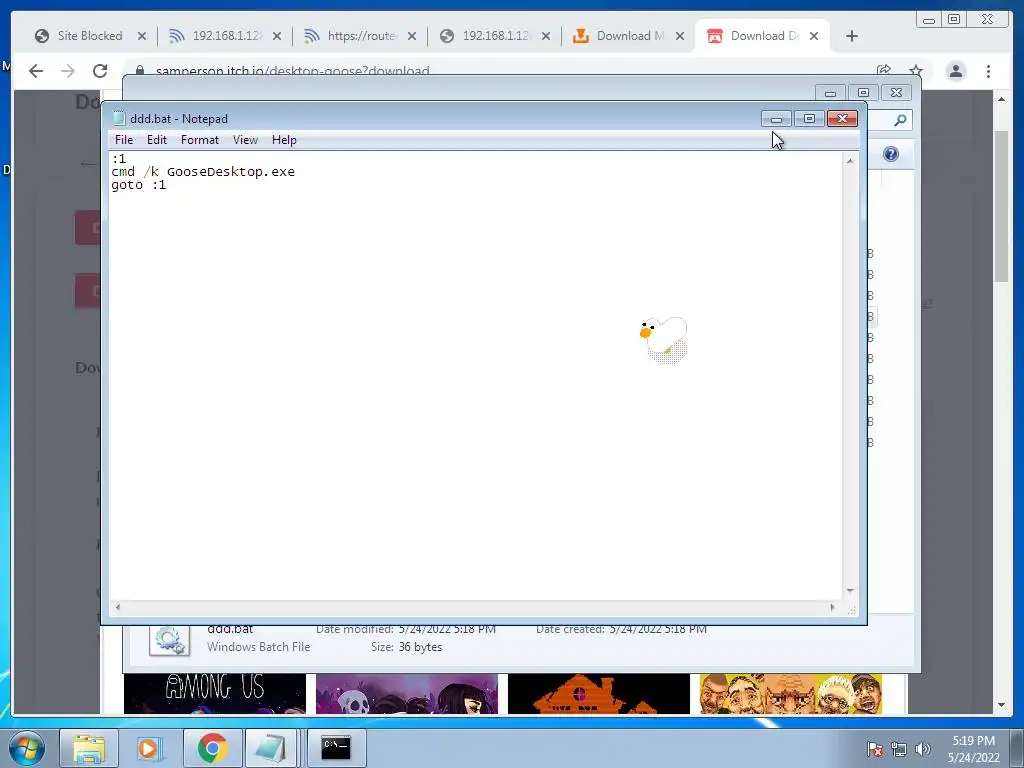The height and width of the screenshot is (768, 1024).
Task: Open Action Center flag in tray
Action: click(x=875, y=750)
